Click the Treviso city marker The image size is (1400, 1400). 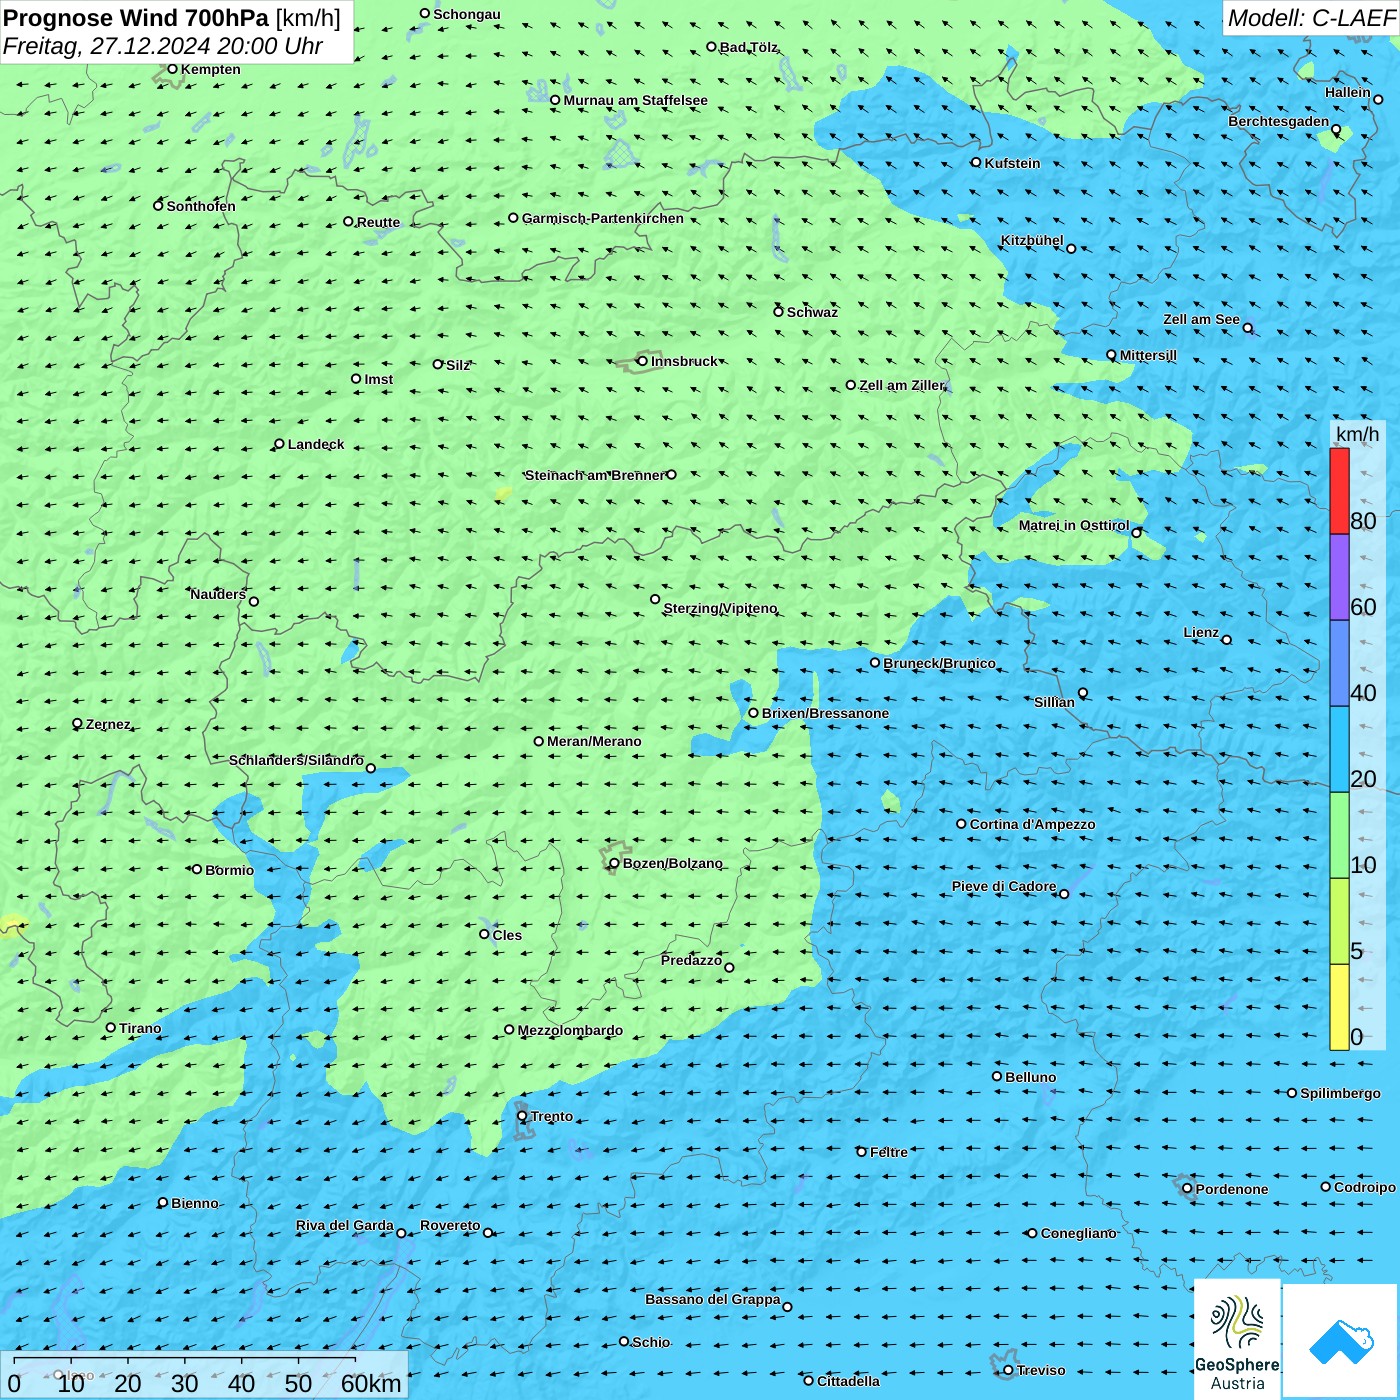[1008, 1370]
